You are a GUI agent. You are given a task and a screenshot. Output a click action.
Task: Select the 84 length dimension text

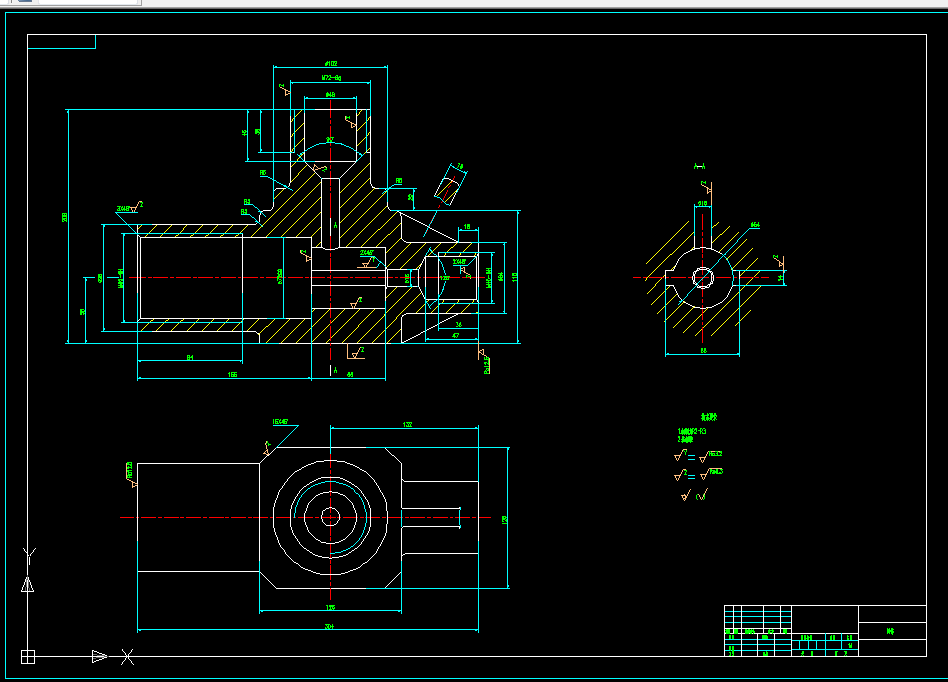coord(190,358)
